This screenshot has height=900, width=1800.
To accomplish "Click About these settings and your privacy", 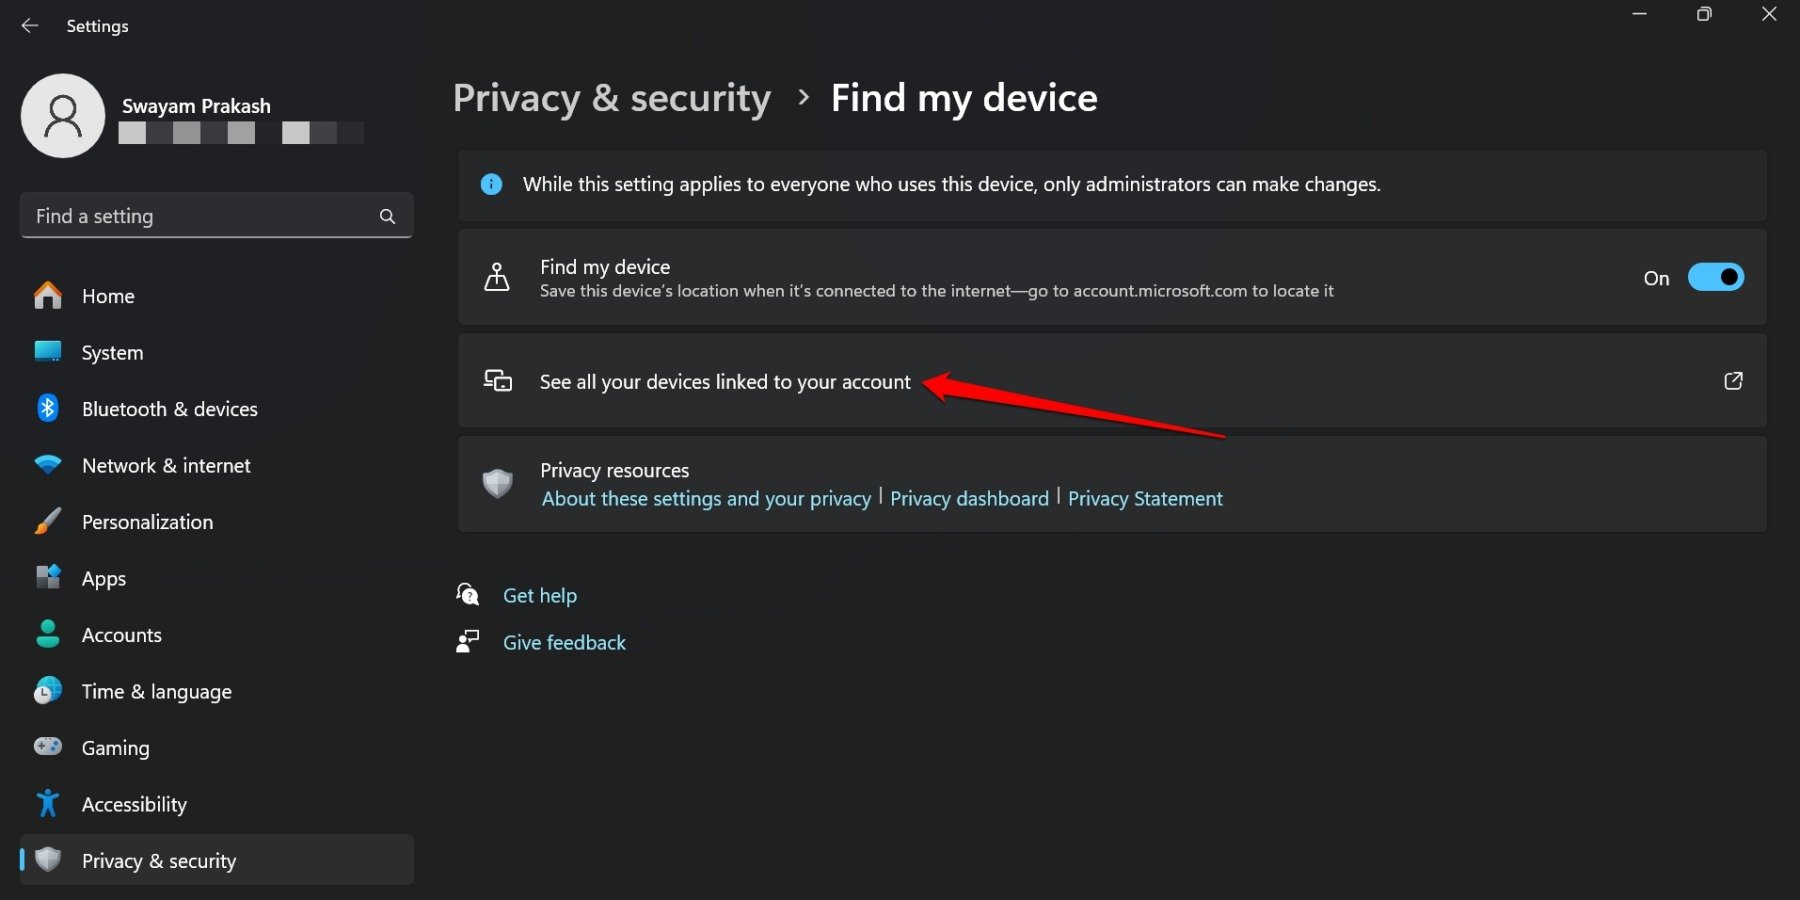I will point(705,498).
